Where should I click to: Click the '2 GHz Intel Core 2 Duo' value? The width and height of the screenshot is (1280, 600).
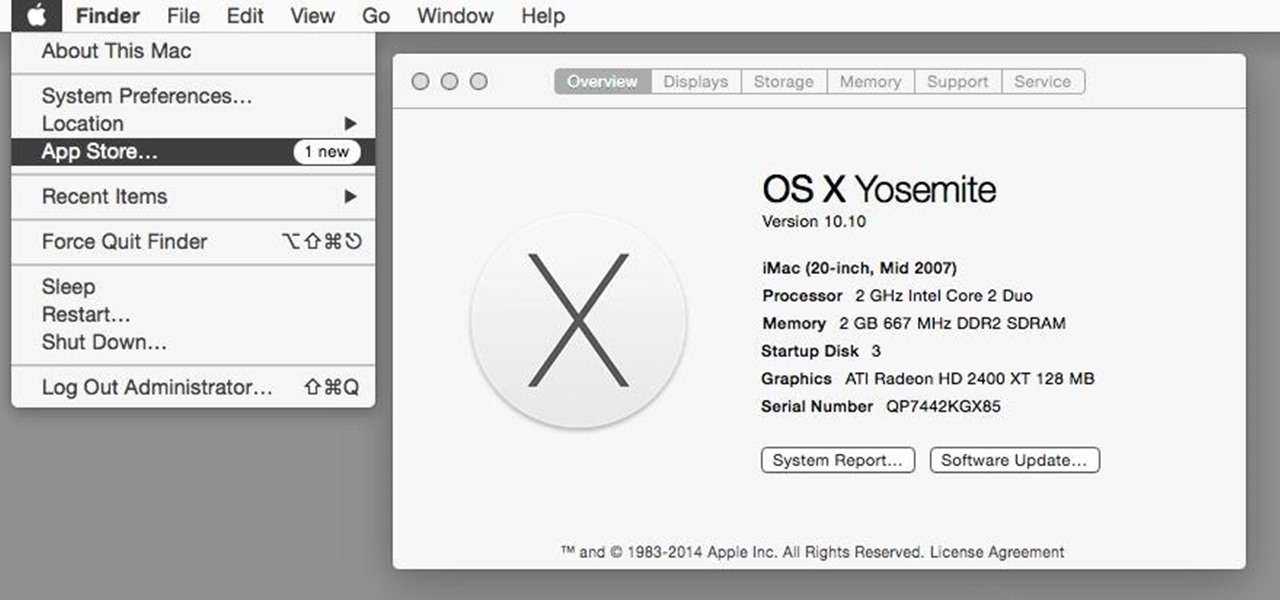click(944, 296)
